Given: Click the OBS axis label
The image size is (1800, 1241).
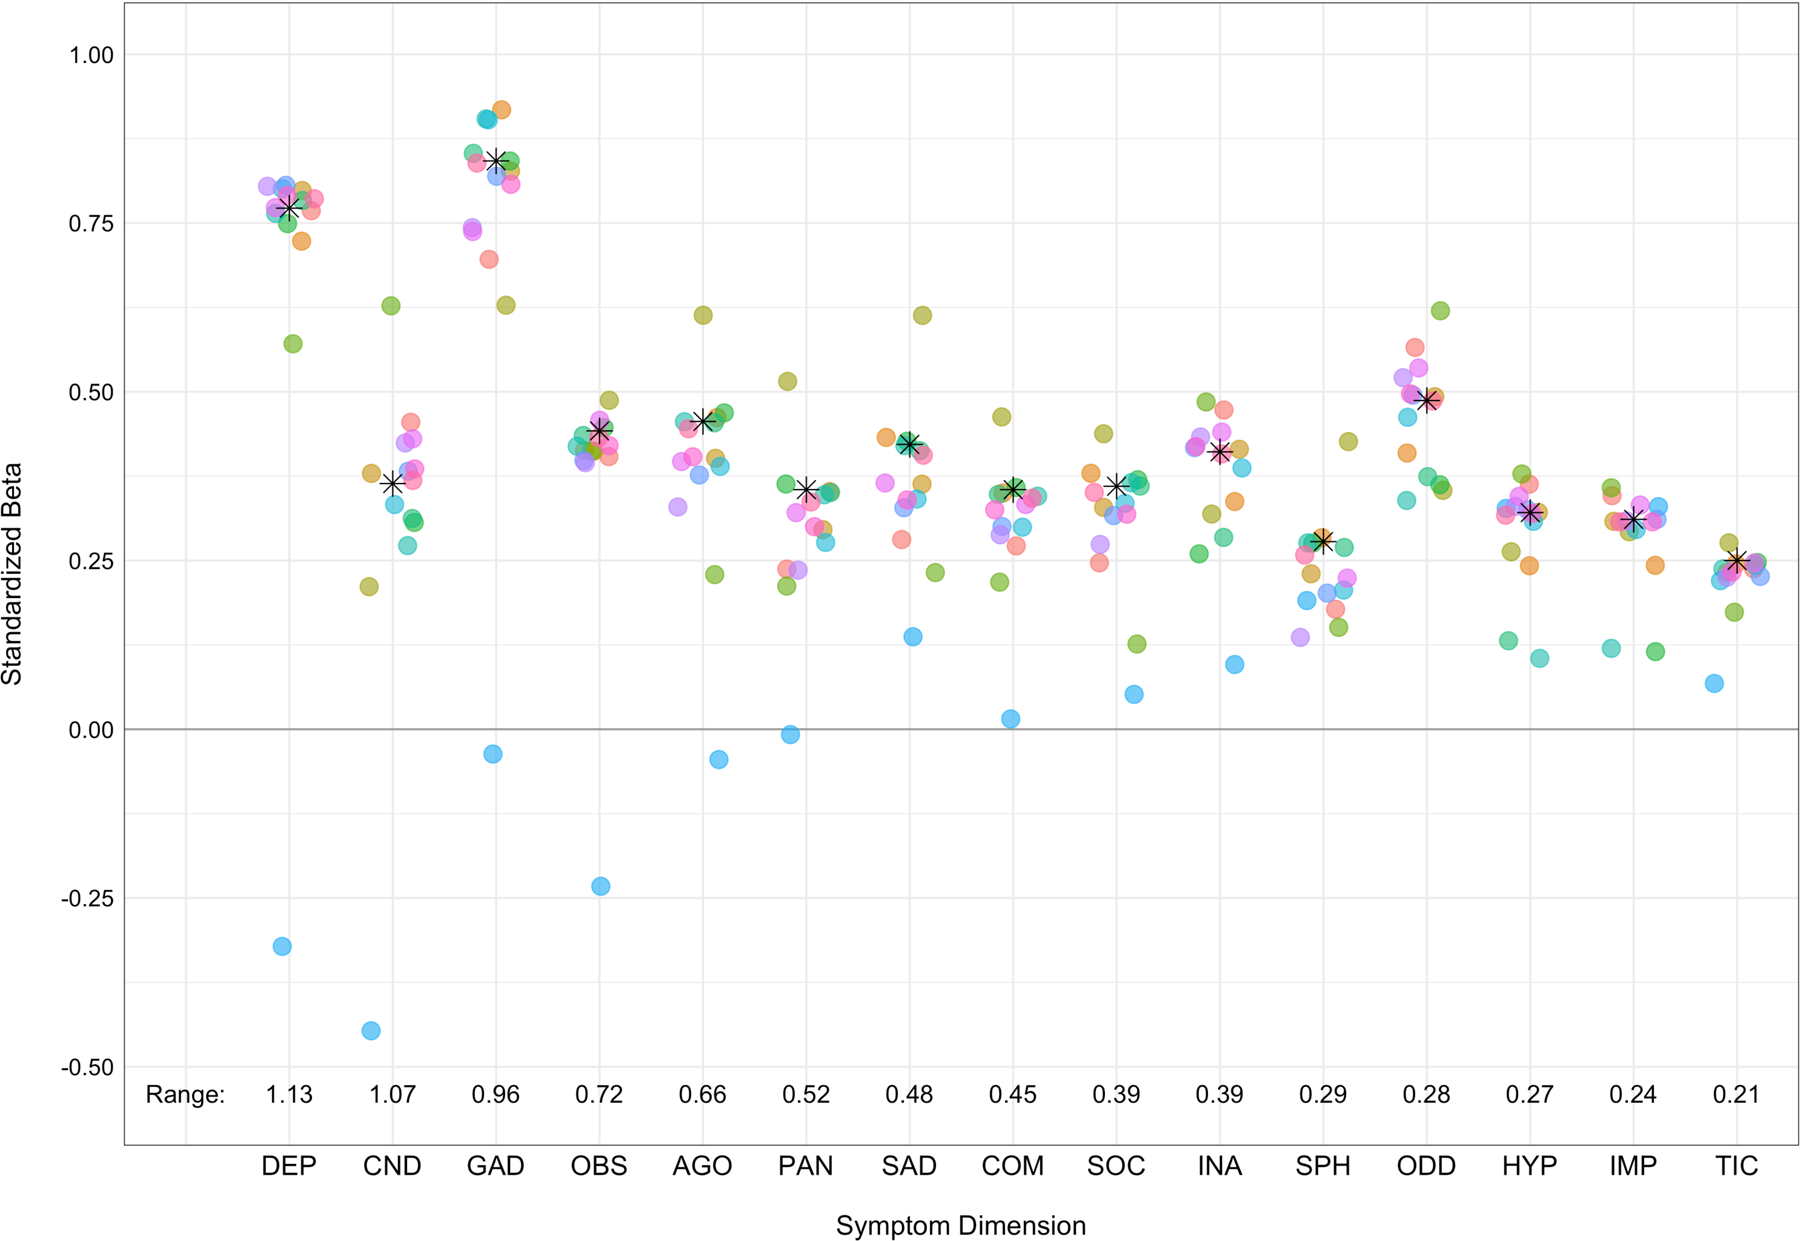Looking at the screenshot, I should 599,1166.
